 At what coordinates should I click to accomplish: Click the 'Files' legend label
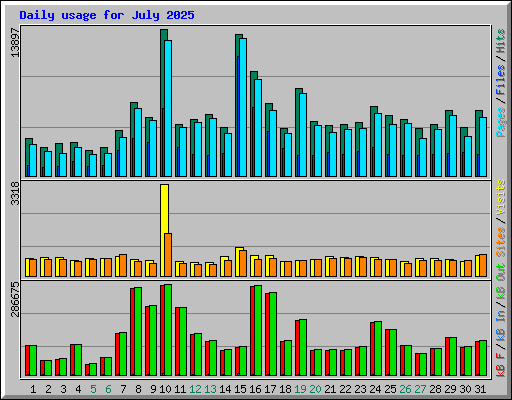point(501,80)
